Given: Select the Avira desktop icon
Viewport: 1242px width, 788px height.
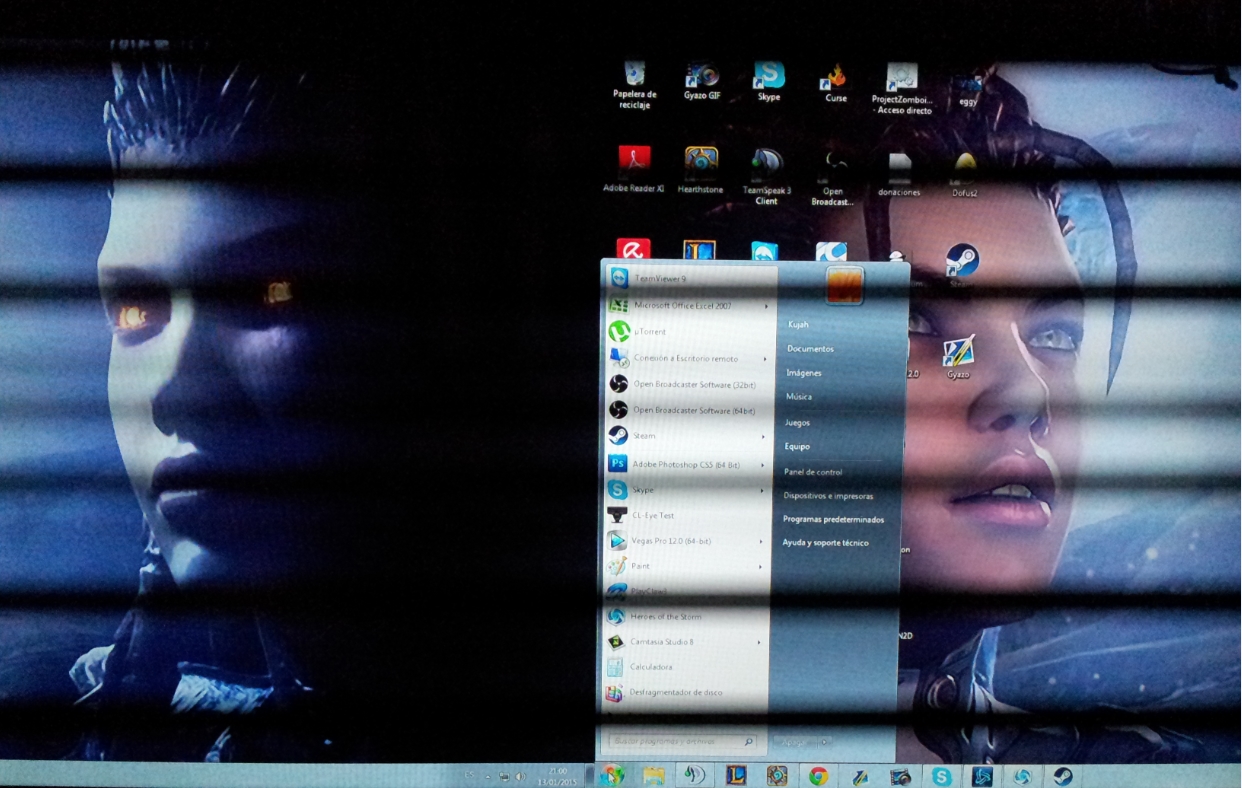Looking at the screenshot, I should (633, 249).
